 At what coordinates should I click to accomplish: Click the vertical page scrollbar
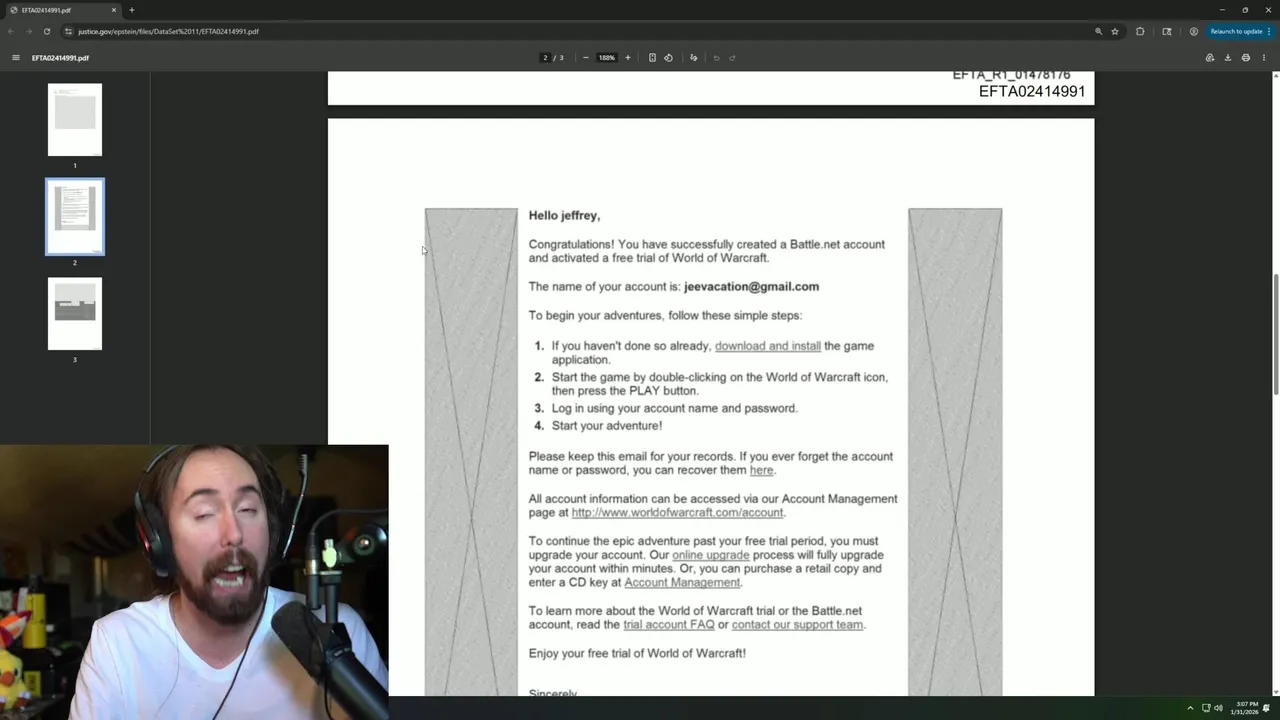click(x=1275, y=335)
